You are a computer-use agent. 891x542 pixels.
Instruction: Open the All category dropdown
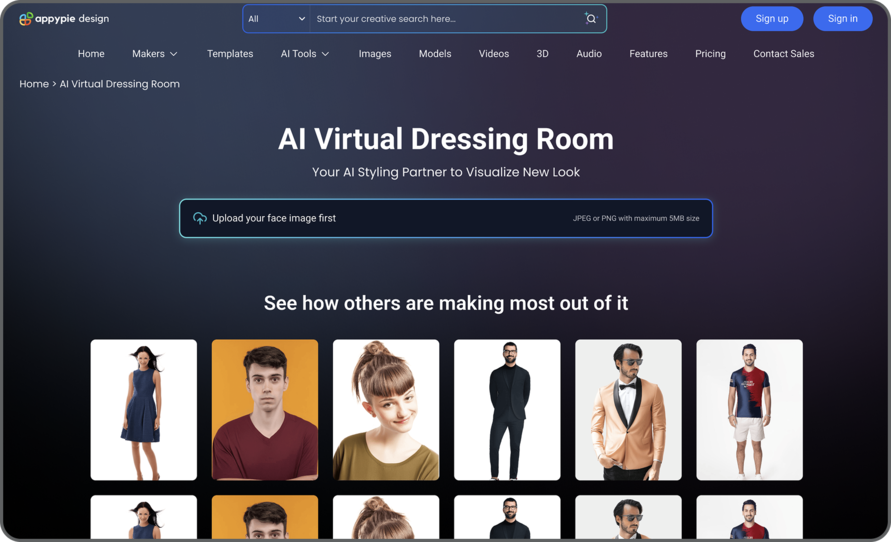tap(277, 19)
